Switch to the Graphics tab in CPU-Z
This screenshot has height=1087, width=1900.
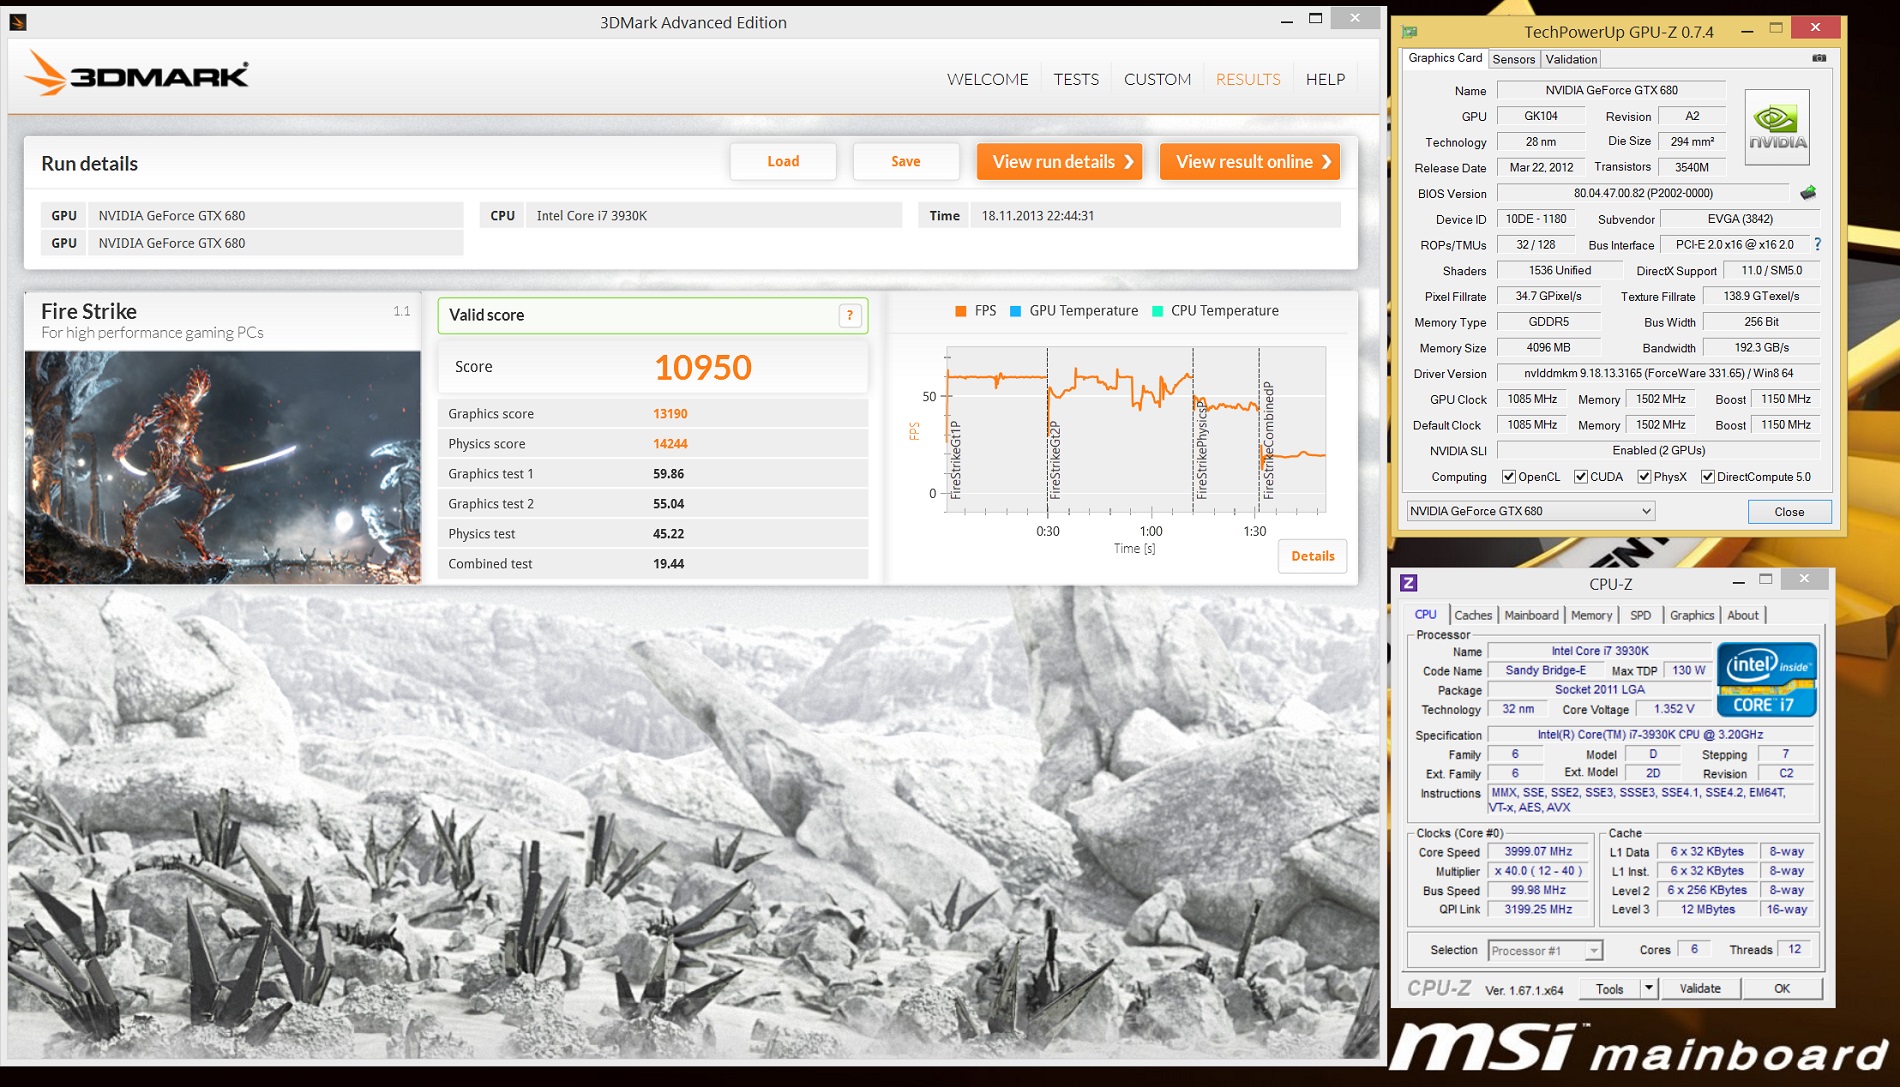(x=1692, y=615)
